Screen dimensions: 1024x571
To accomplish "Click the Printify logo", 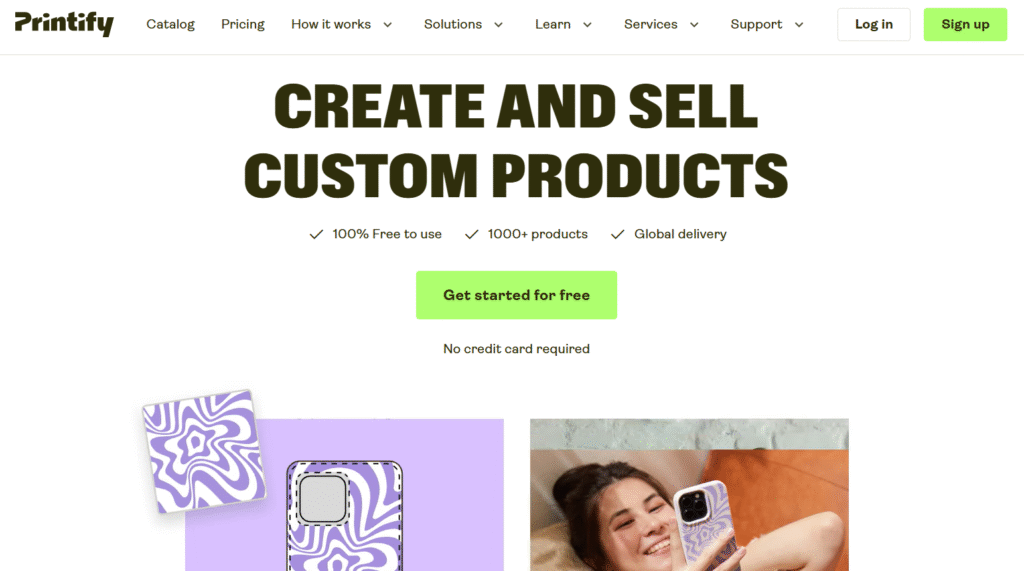I will click(x=64, y=24).
